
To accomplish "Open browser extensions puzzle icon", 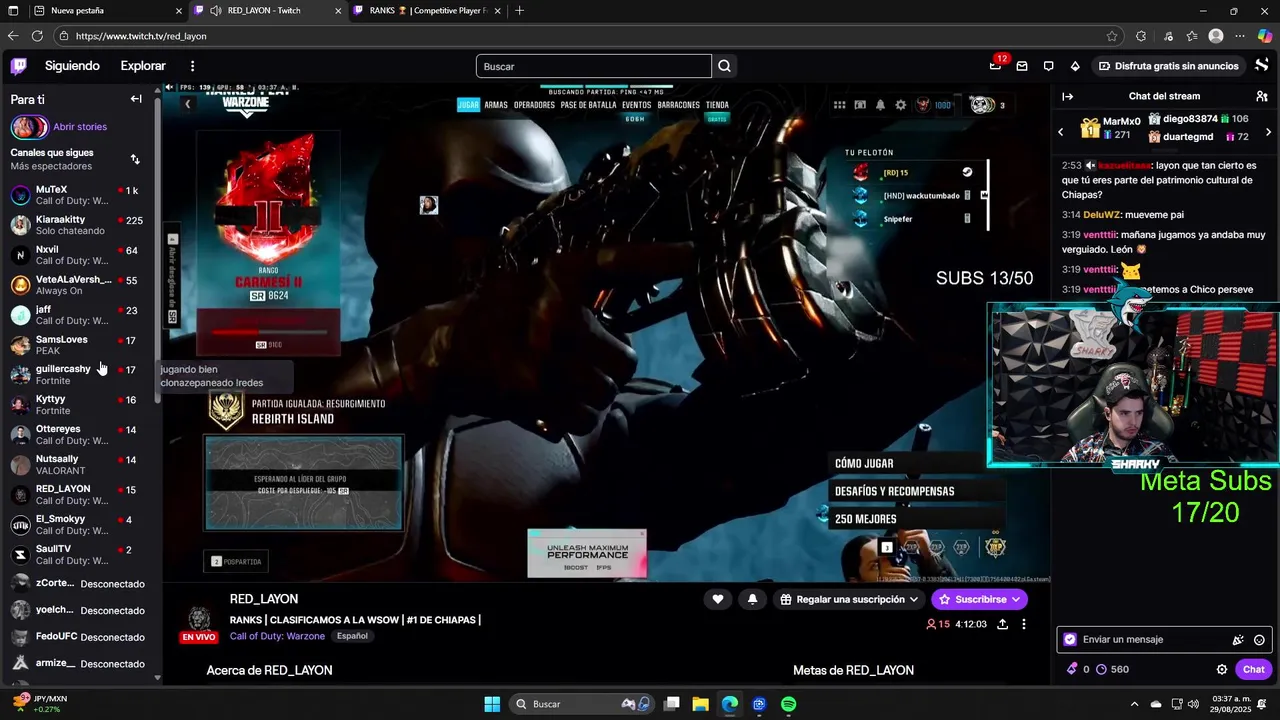I will pyautogui.click(x=1141, y=36).
